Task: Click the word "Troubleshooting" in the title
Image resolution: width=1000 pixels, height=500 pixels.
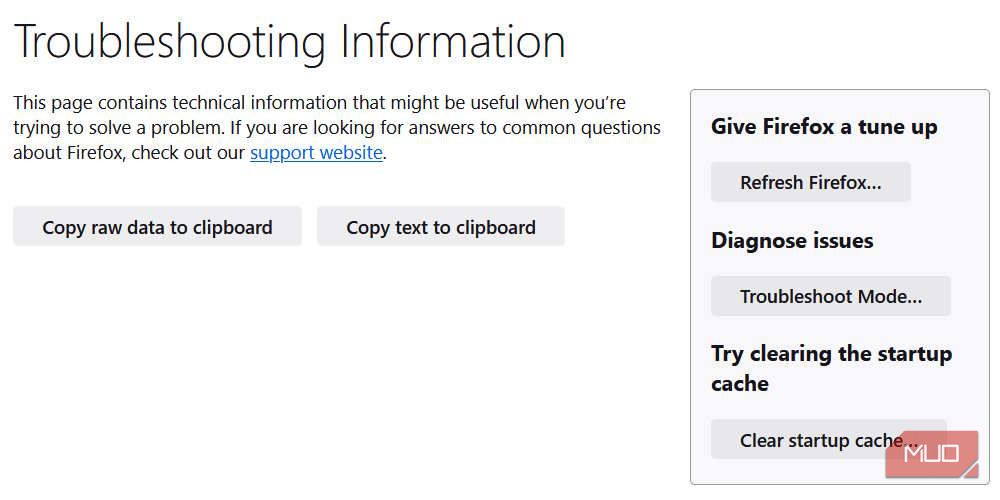Action: [170, 42]
